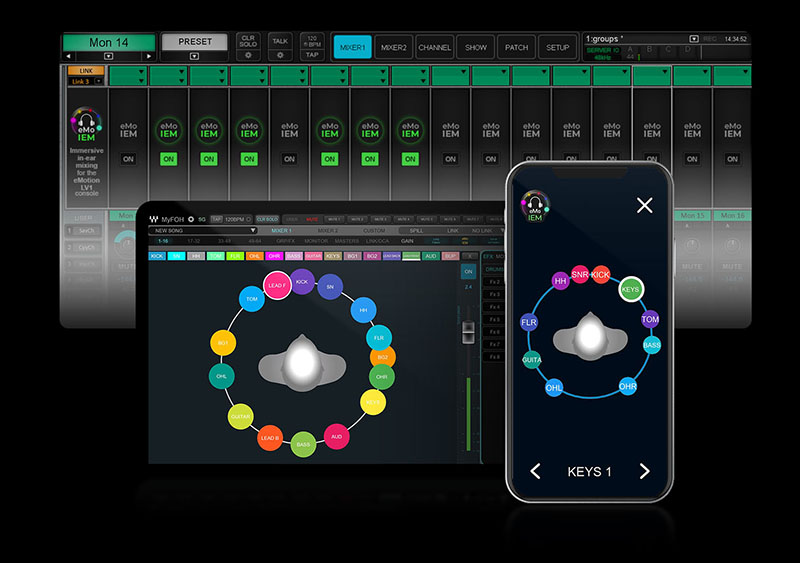Tap the OHL node on the phone
This screenshot has width=800, height=563.
point(554,387)
